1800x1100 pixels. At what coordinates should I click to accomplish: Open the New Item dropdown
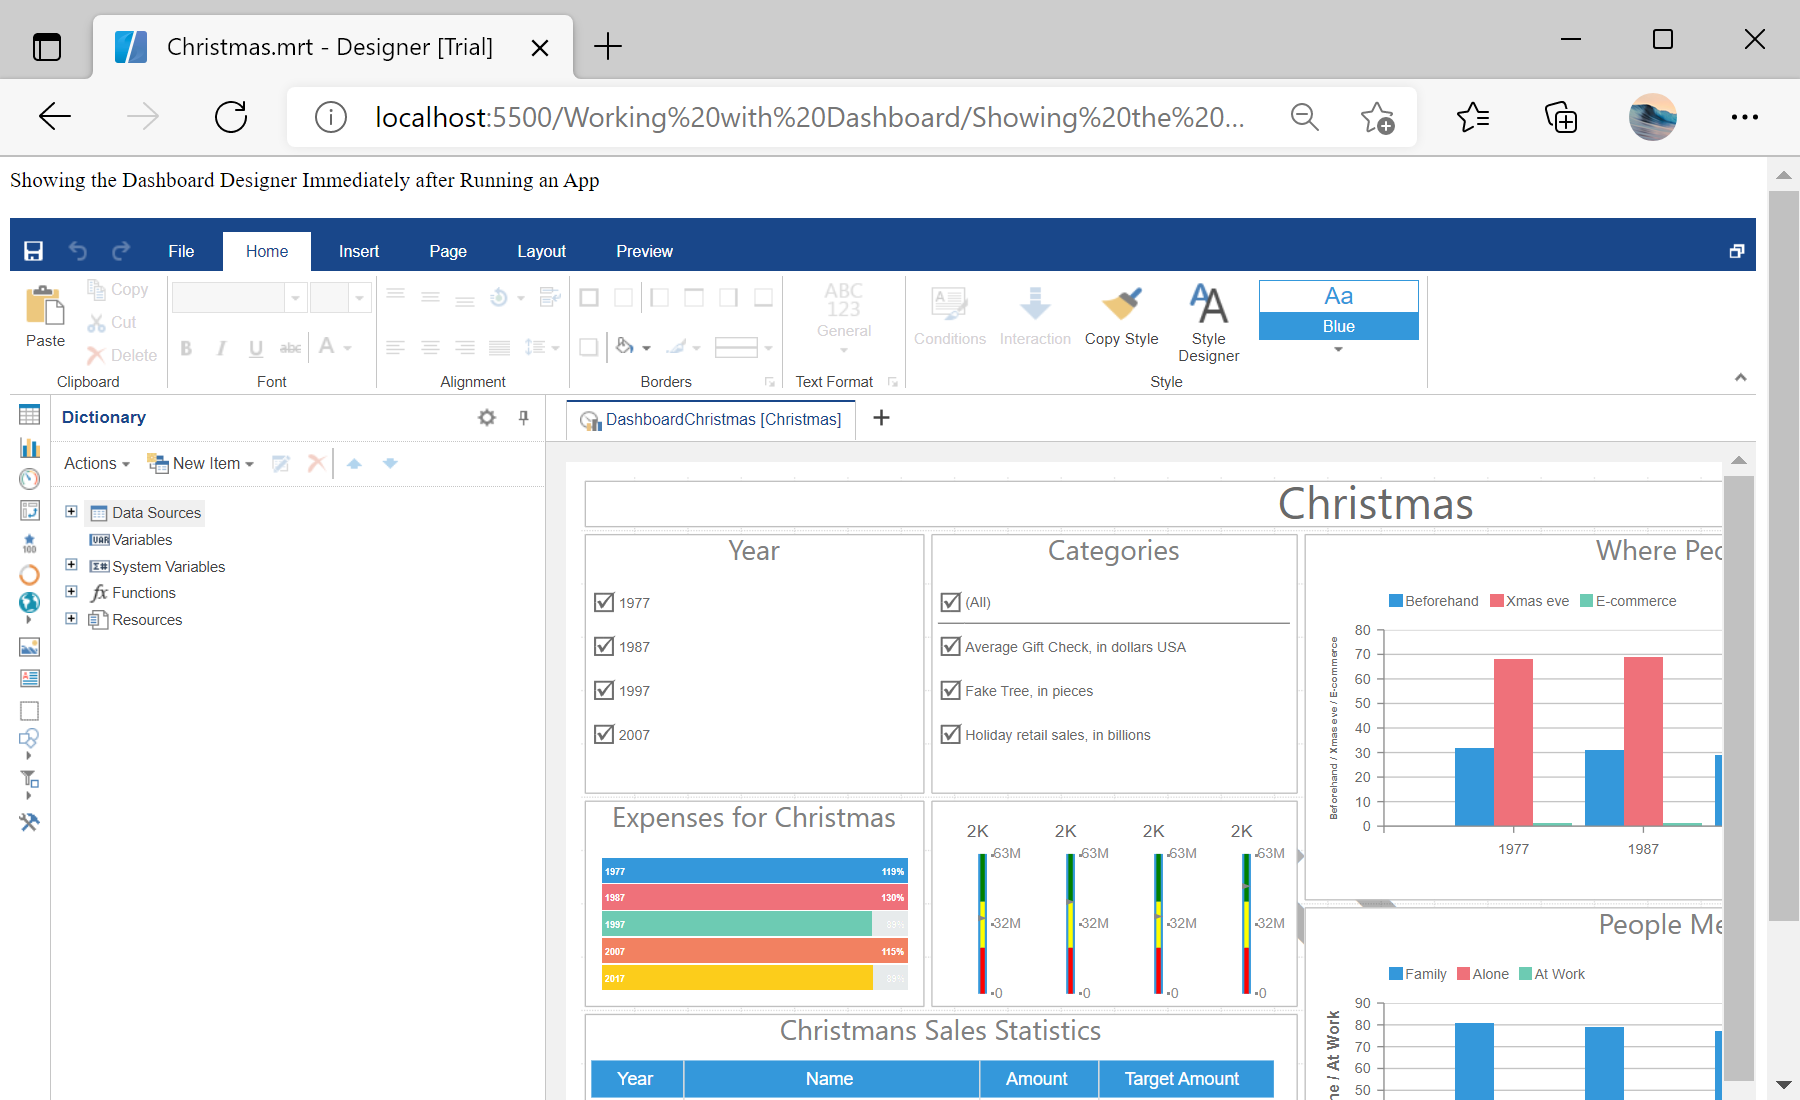[201, 463]
